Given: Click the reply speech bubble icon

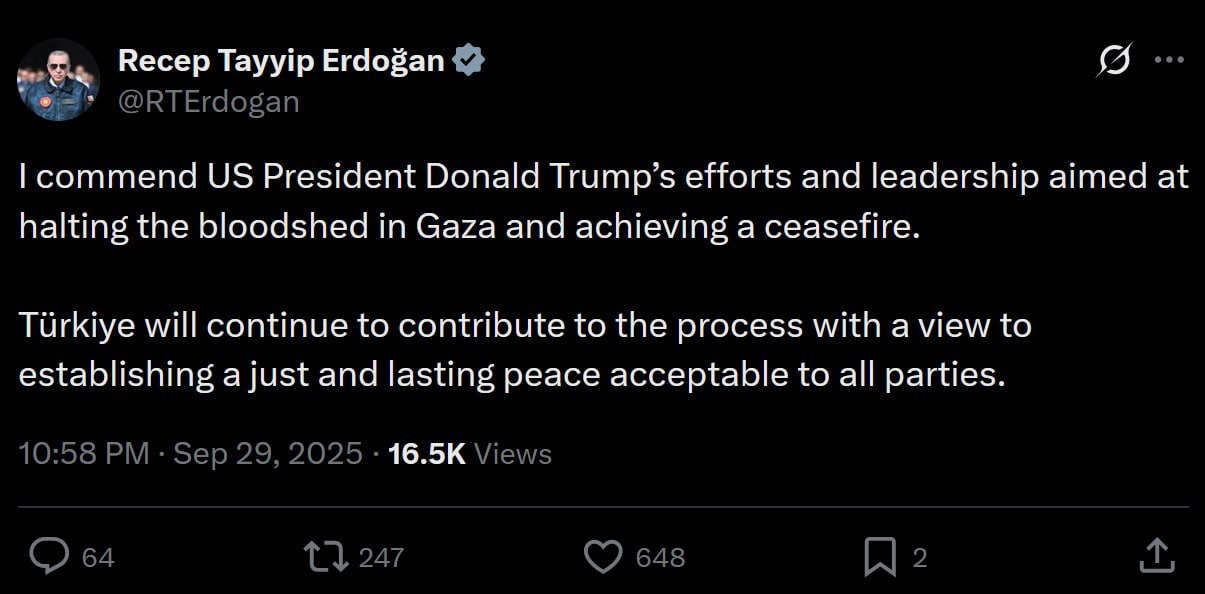Looking at the screenshot, I should [49, 556].
